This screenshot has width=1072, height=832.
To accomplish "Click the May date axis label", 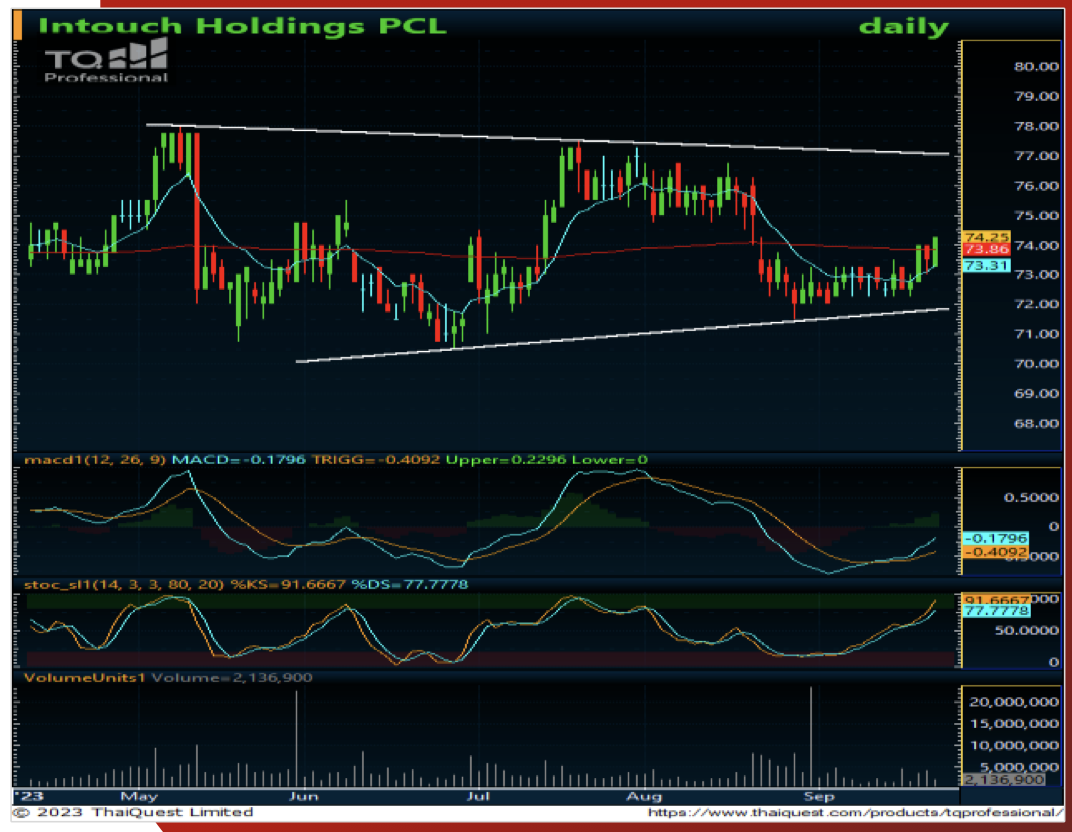I will pyautogui.click(x=139, y=796).
